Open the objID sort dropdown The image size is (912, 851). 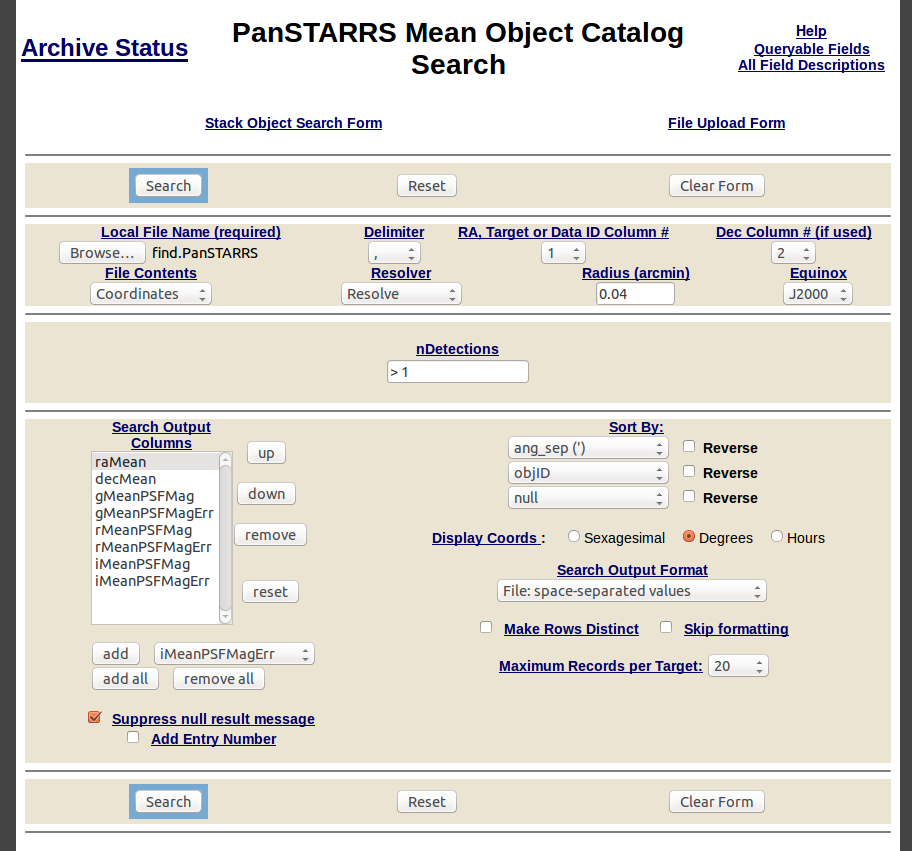click(x=588, y=473)
